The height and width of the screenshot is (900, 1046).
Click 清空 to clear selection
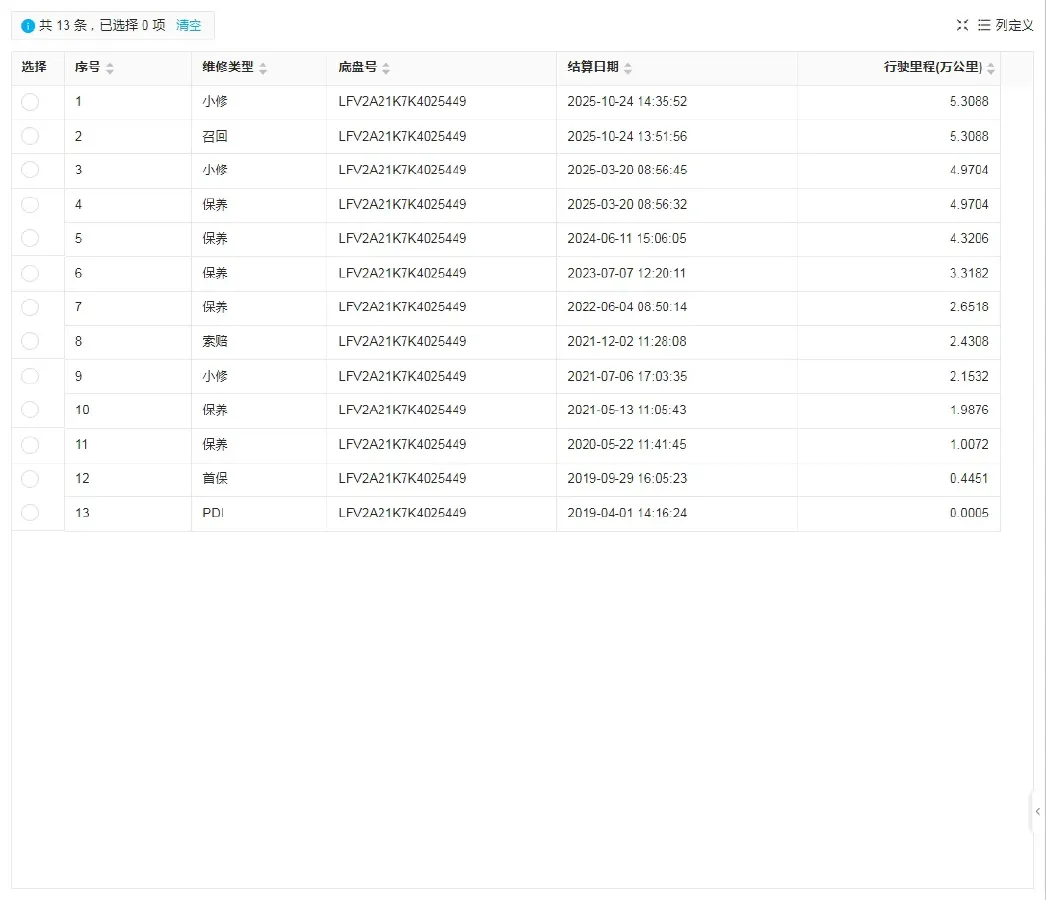click(188, 25)
